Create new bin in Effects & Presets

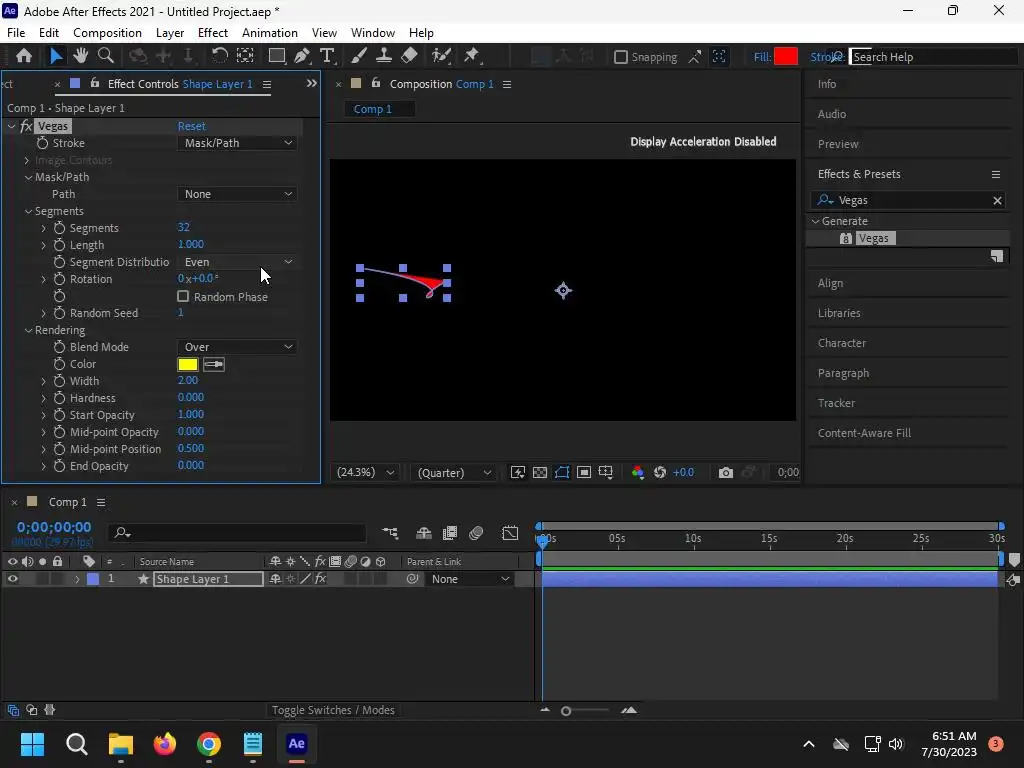click(997, 256)
